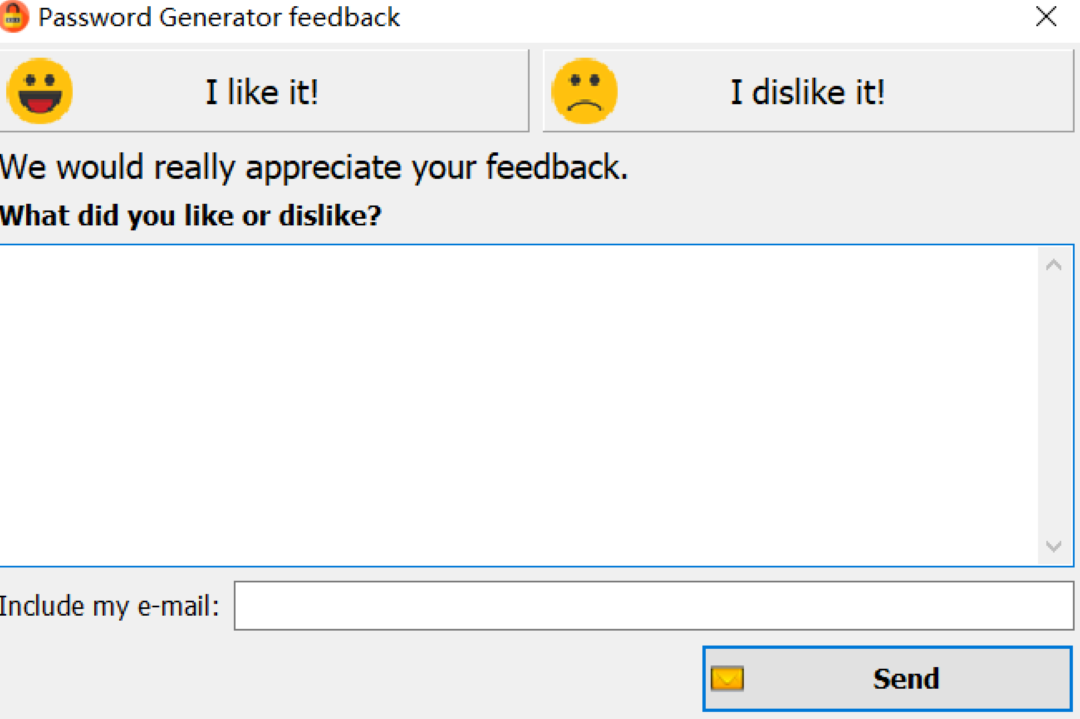Click the vertical scrollbar track of feedback box
Viewport: 1080px width, 719px height.
[x=1053, y=405]
